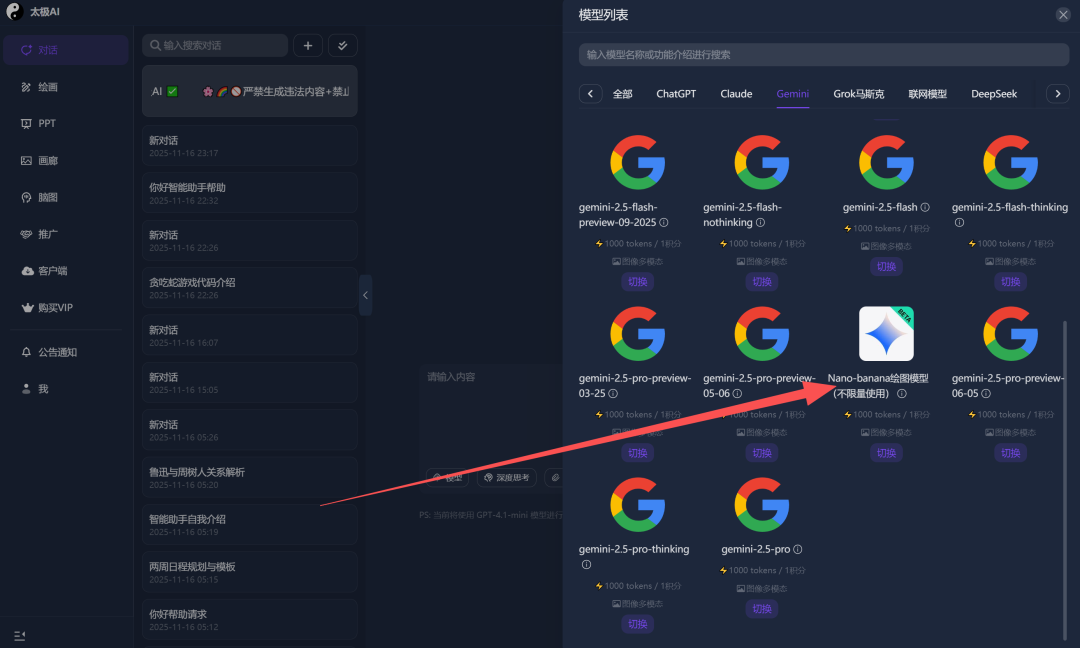
Task: Switch to gemini-2.5-flash via 切换
Action: click(x=886, y=266)
